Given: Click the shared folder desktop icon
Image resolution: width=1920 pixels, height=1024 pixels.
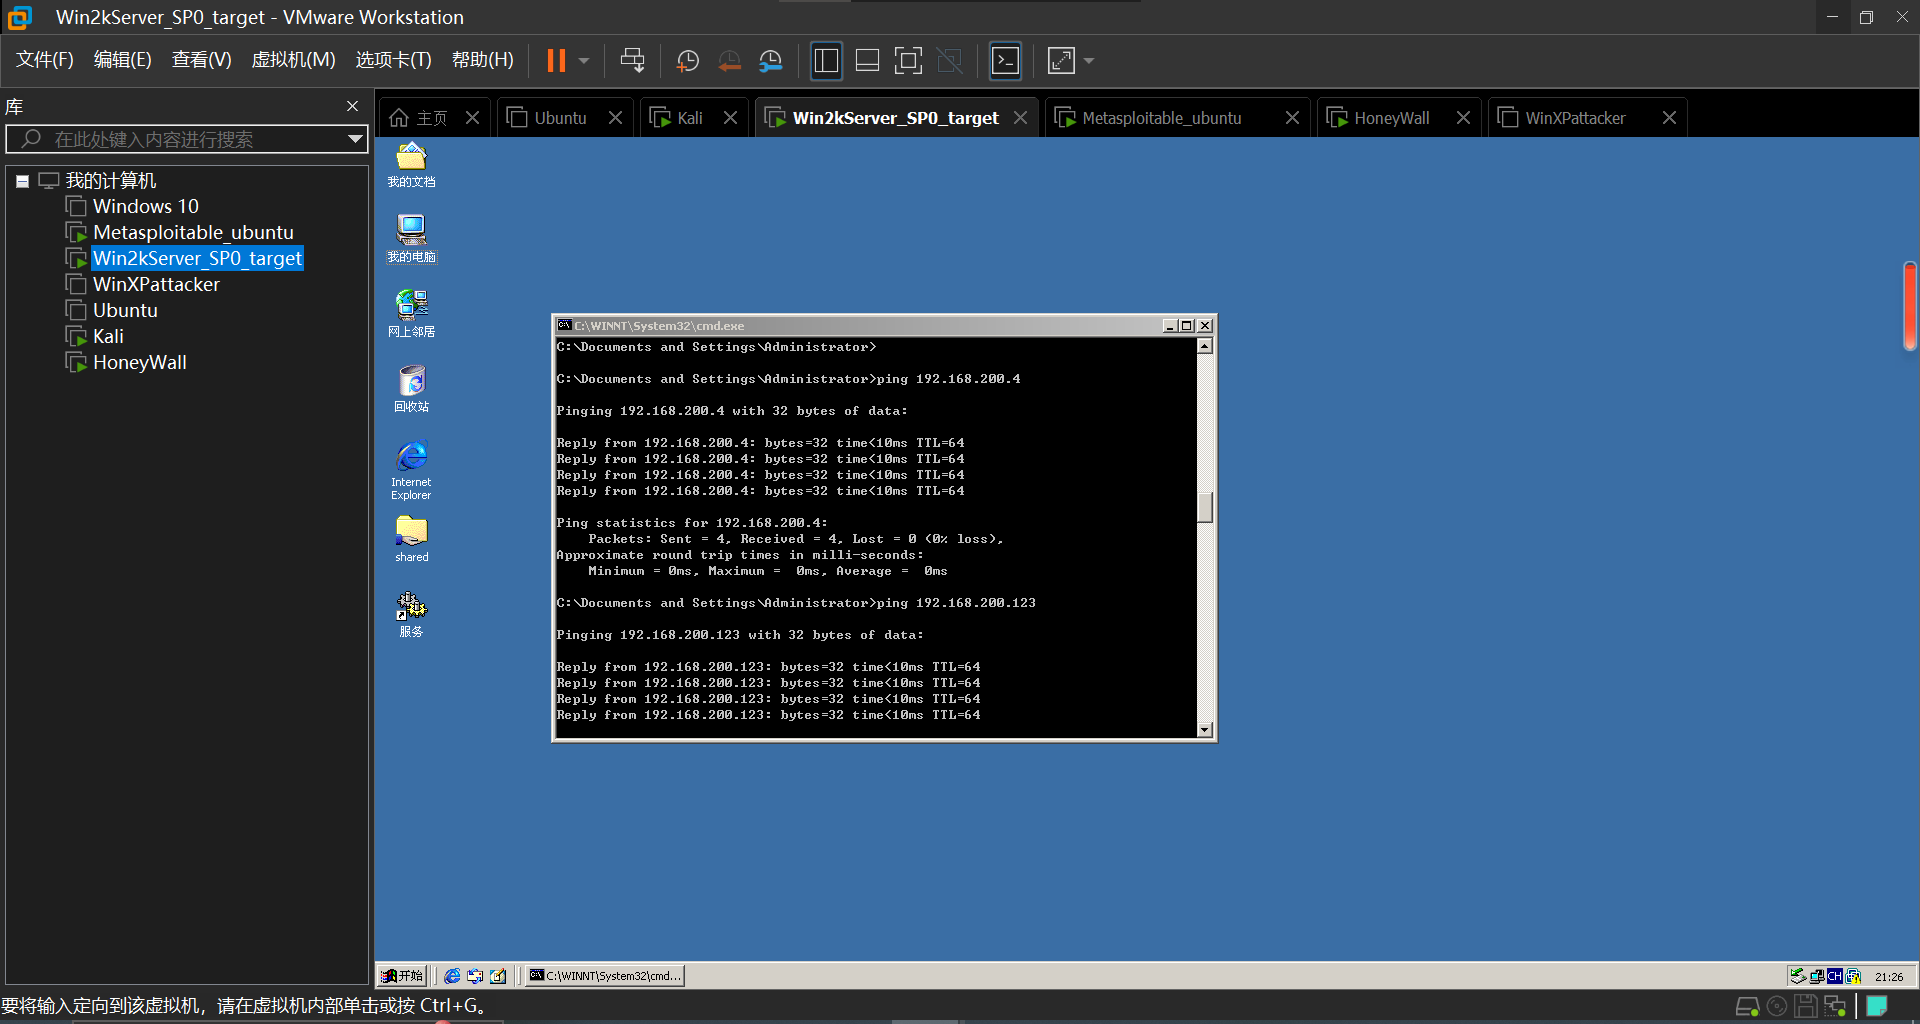Looking at the screenshot, I should click(x=411, y=540).
